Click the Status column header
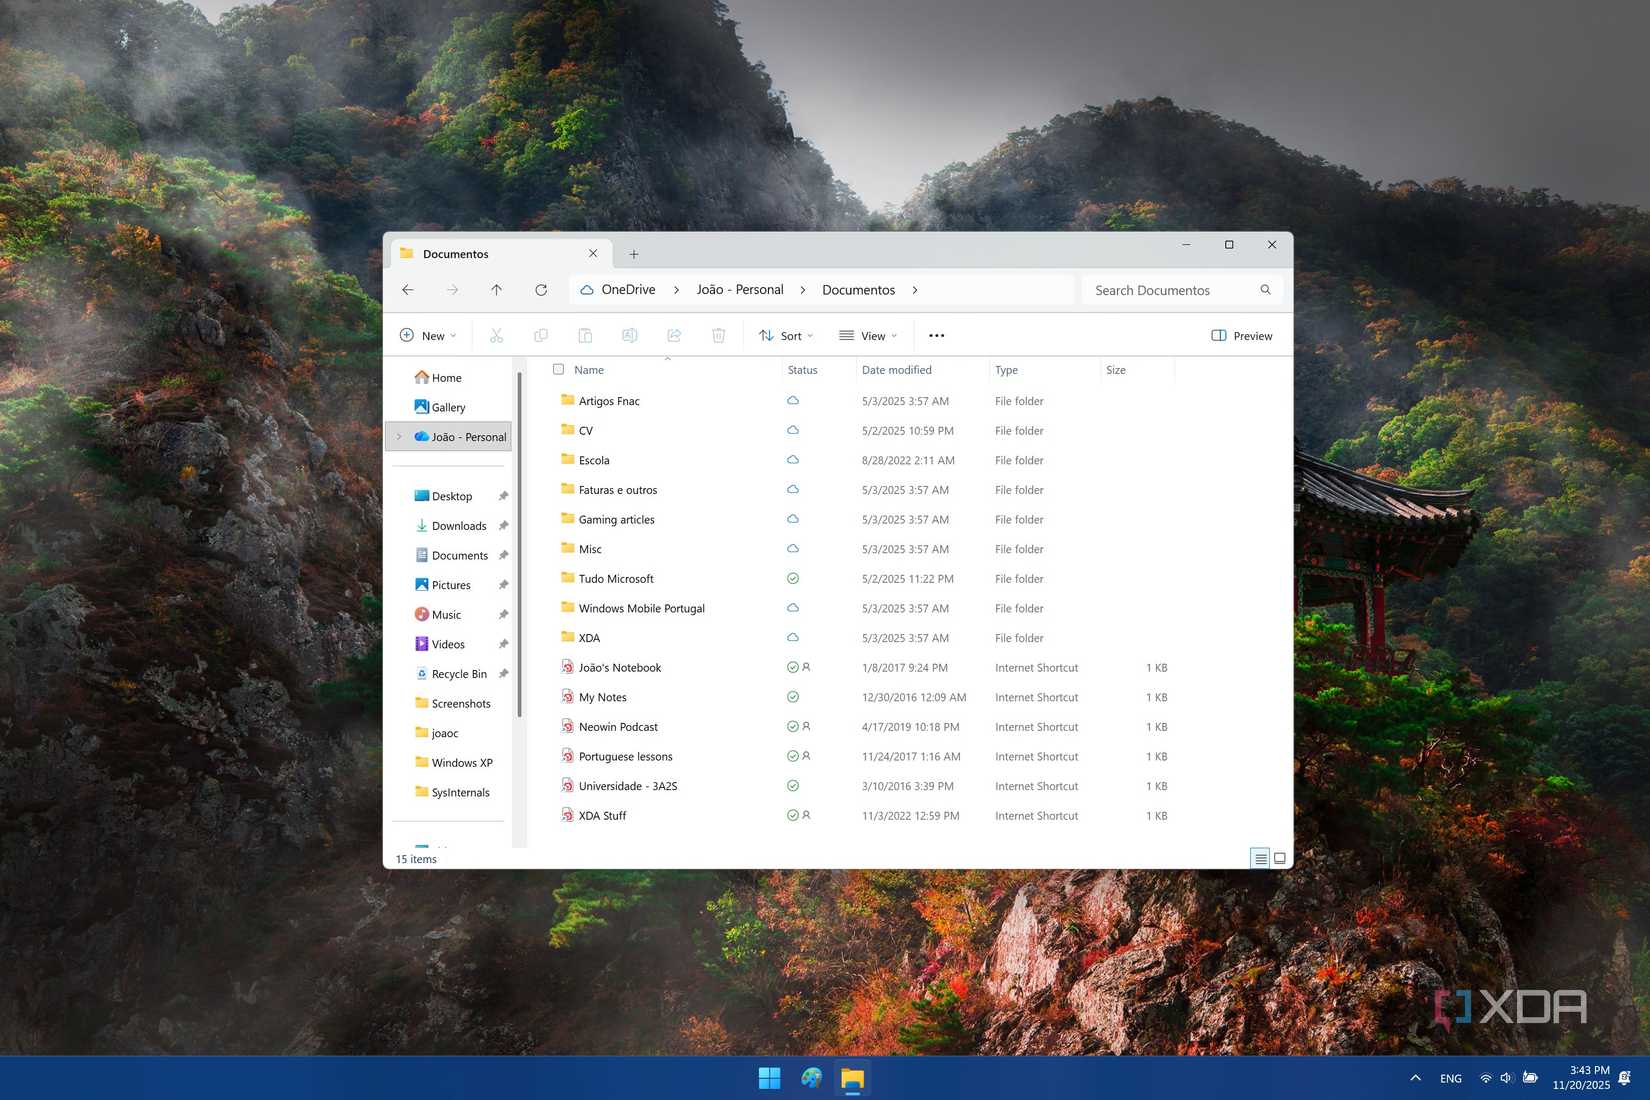The height and width of the screenshot is (1100, 1650). click(x=803, y=370)
